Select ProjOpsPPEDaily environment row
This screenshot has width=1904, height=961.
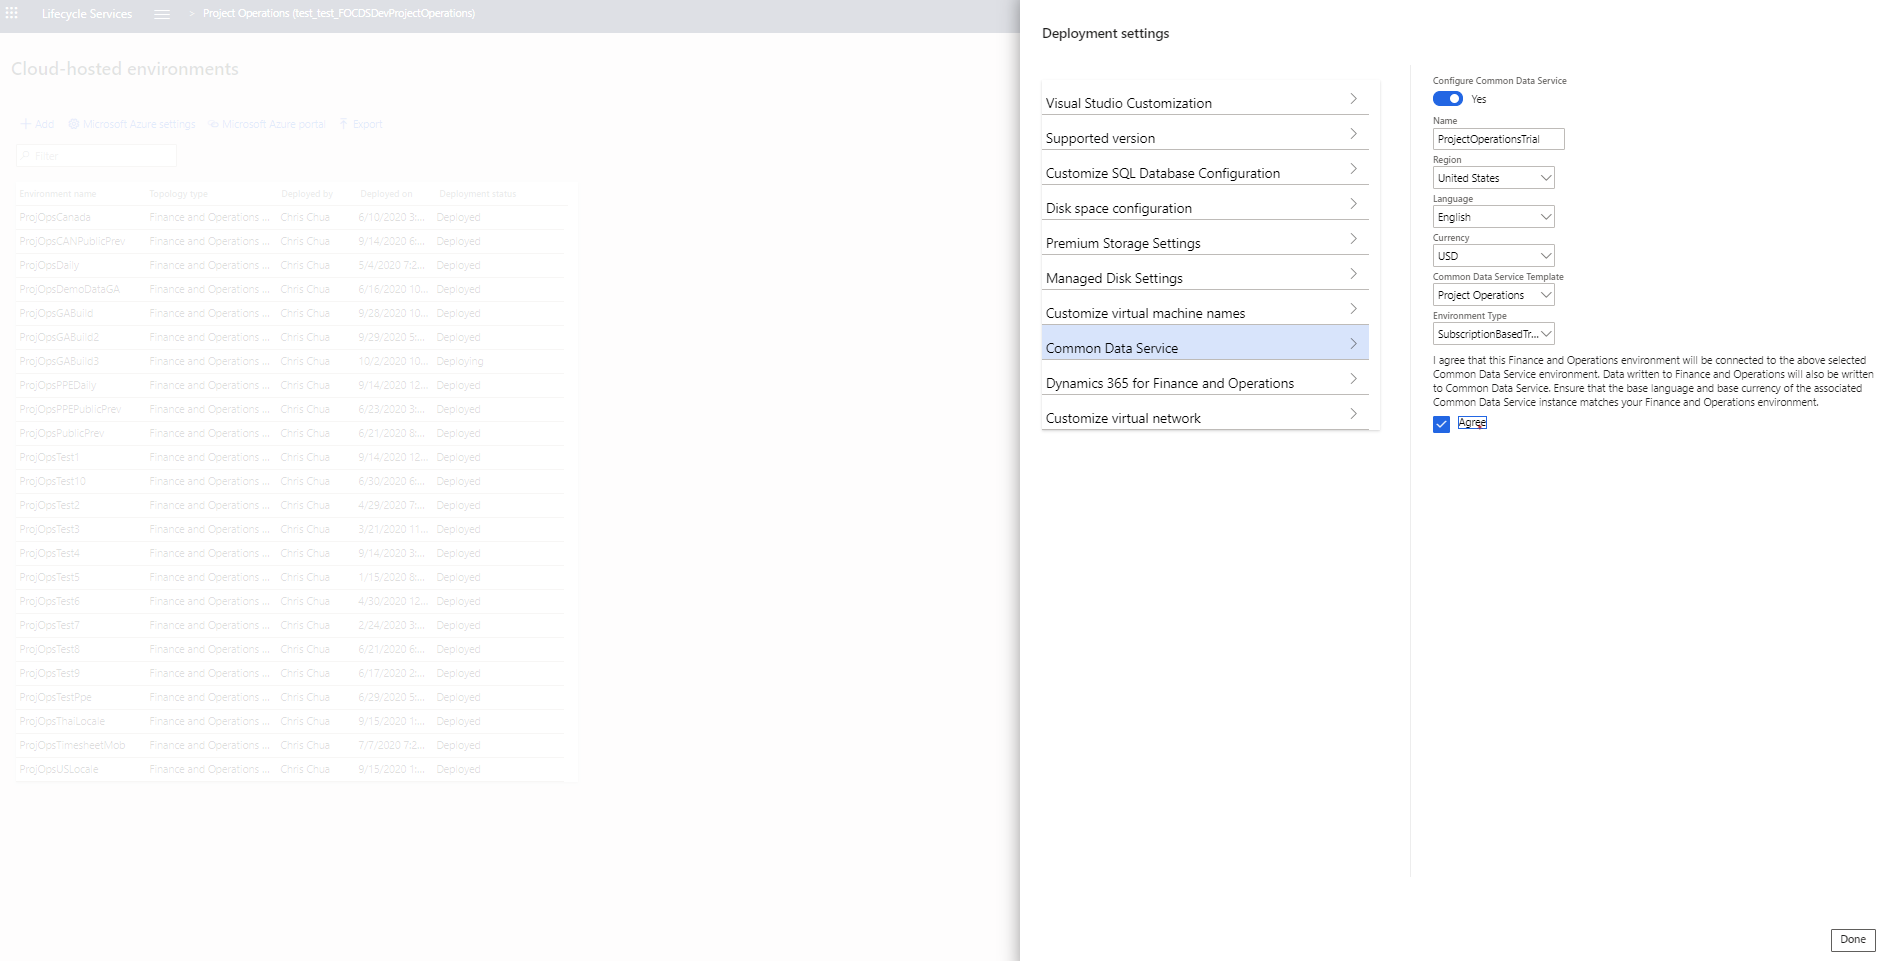[290, 385]
